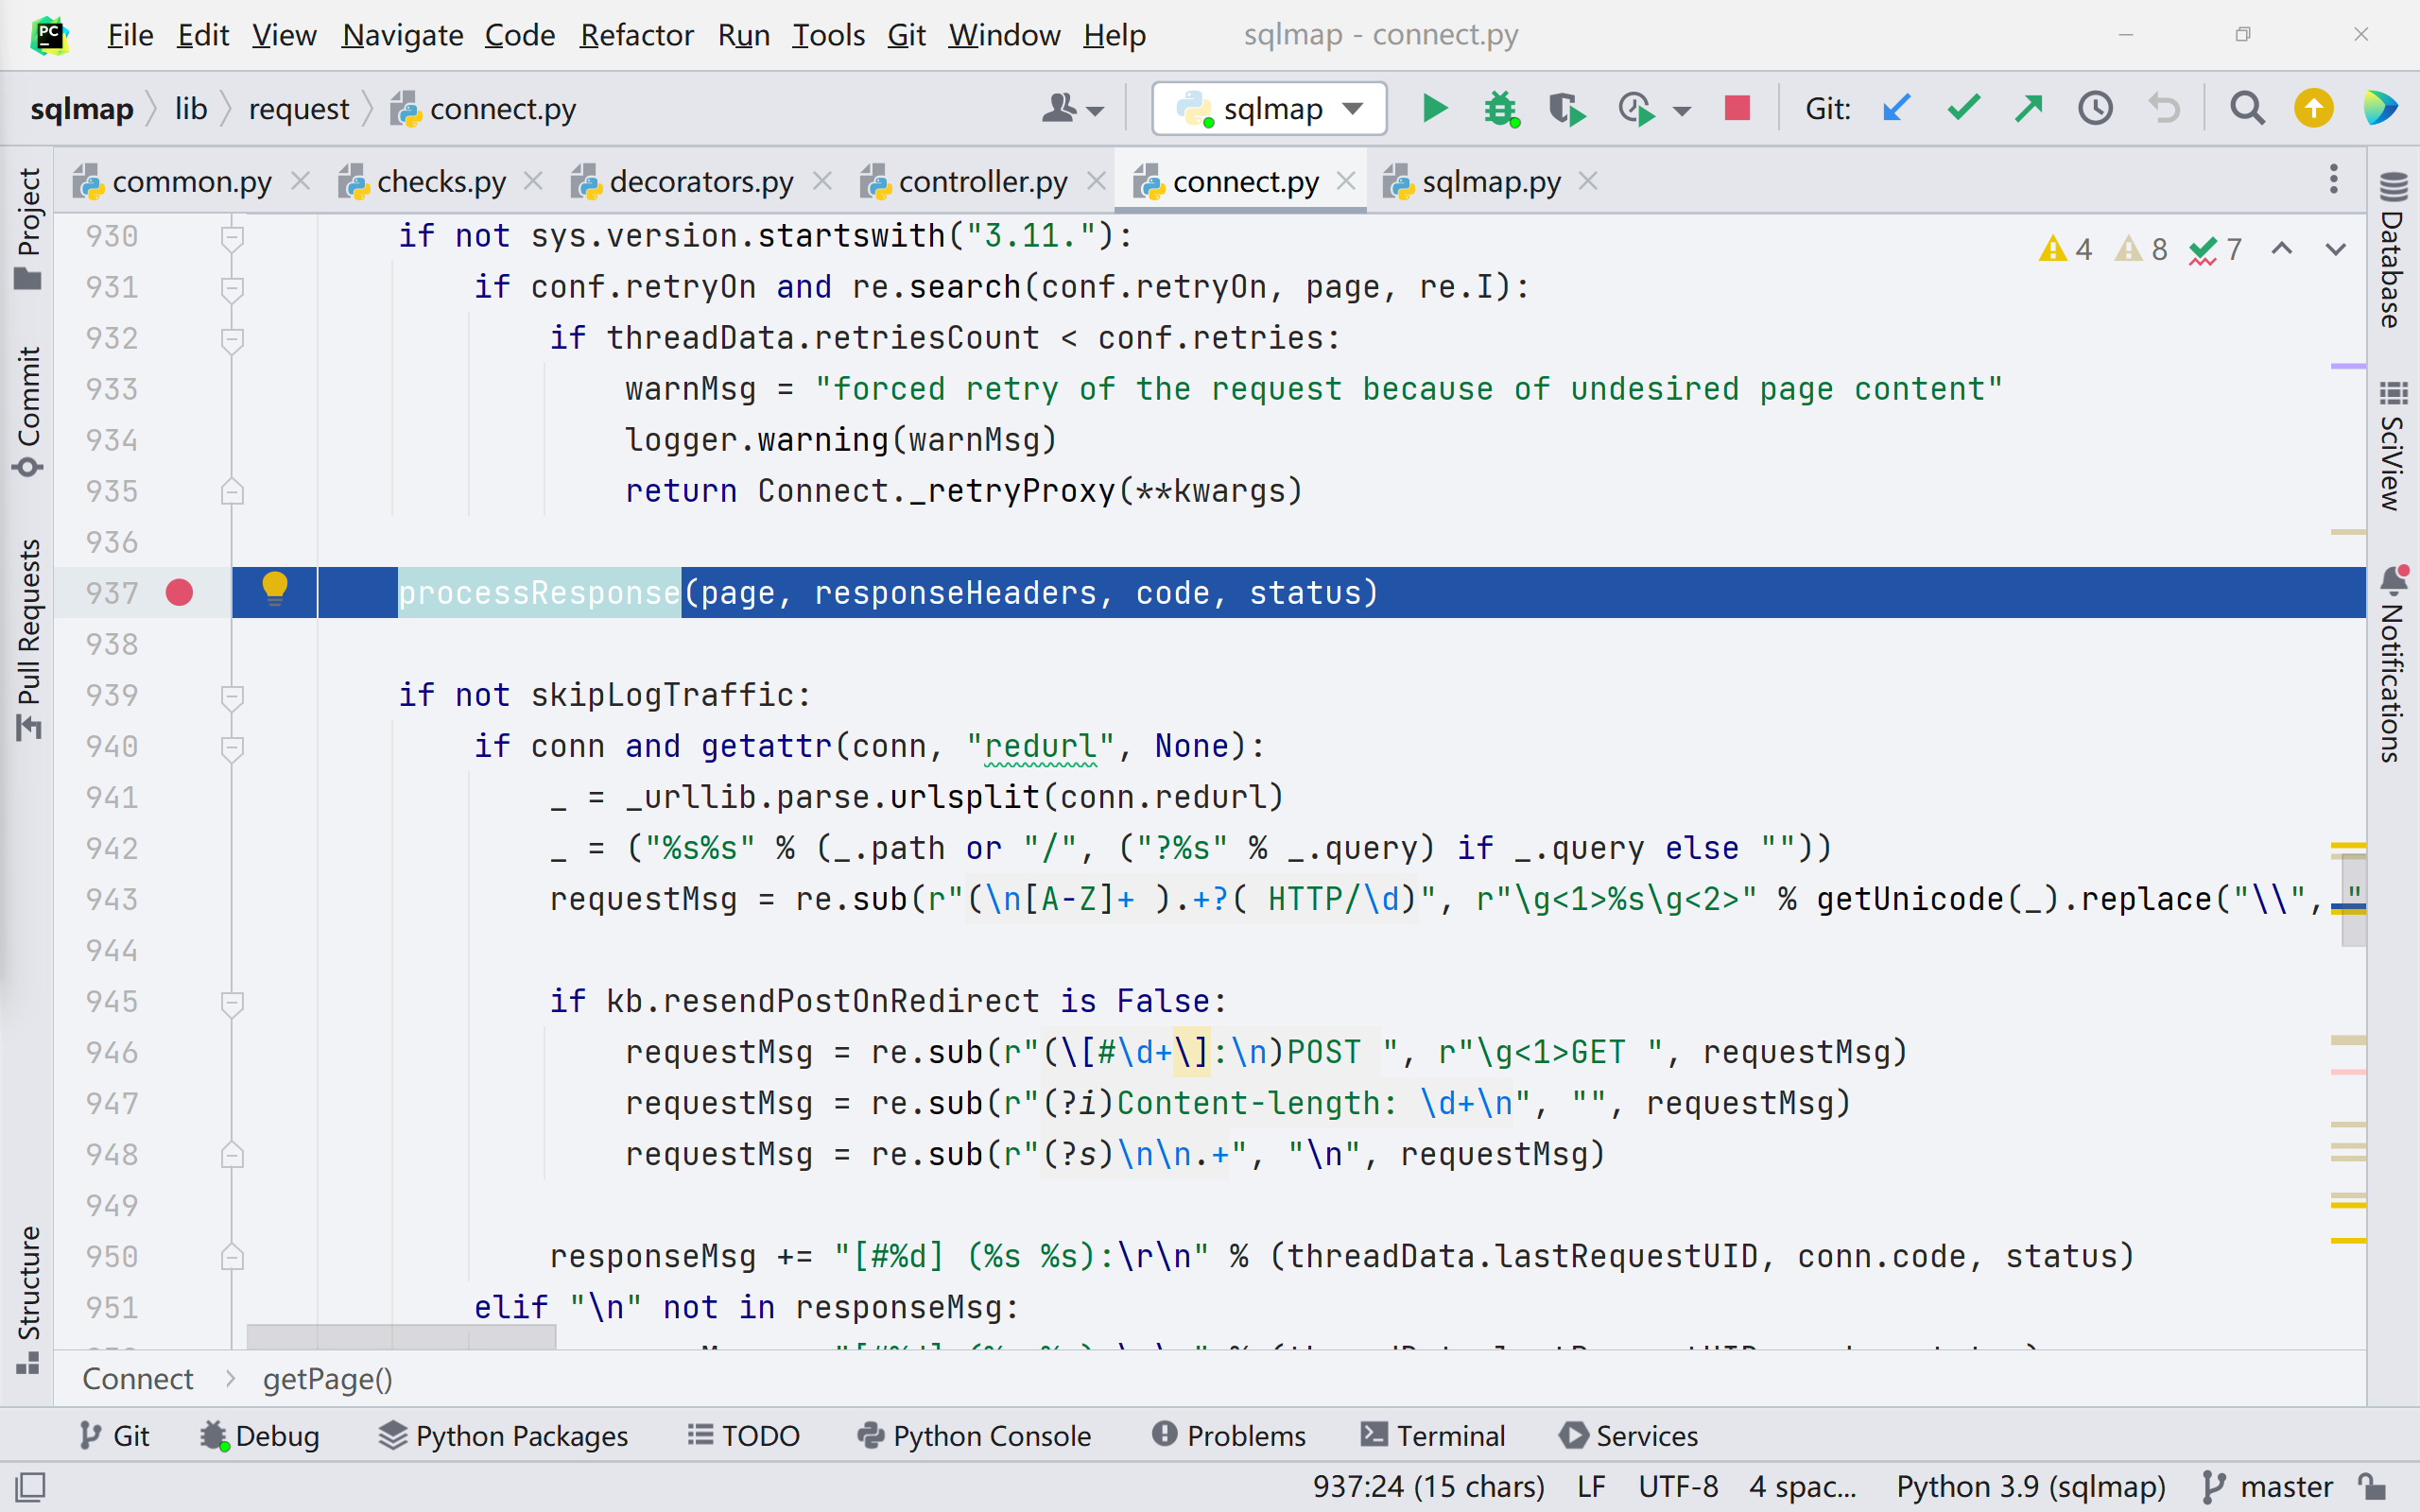Image resolution: width=2420 pixels, height=1512 pixels.
Task: Click the master branch widget
Action: [2267, 1487]
